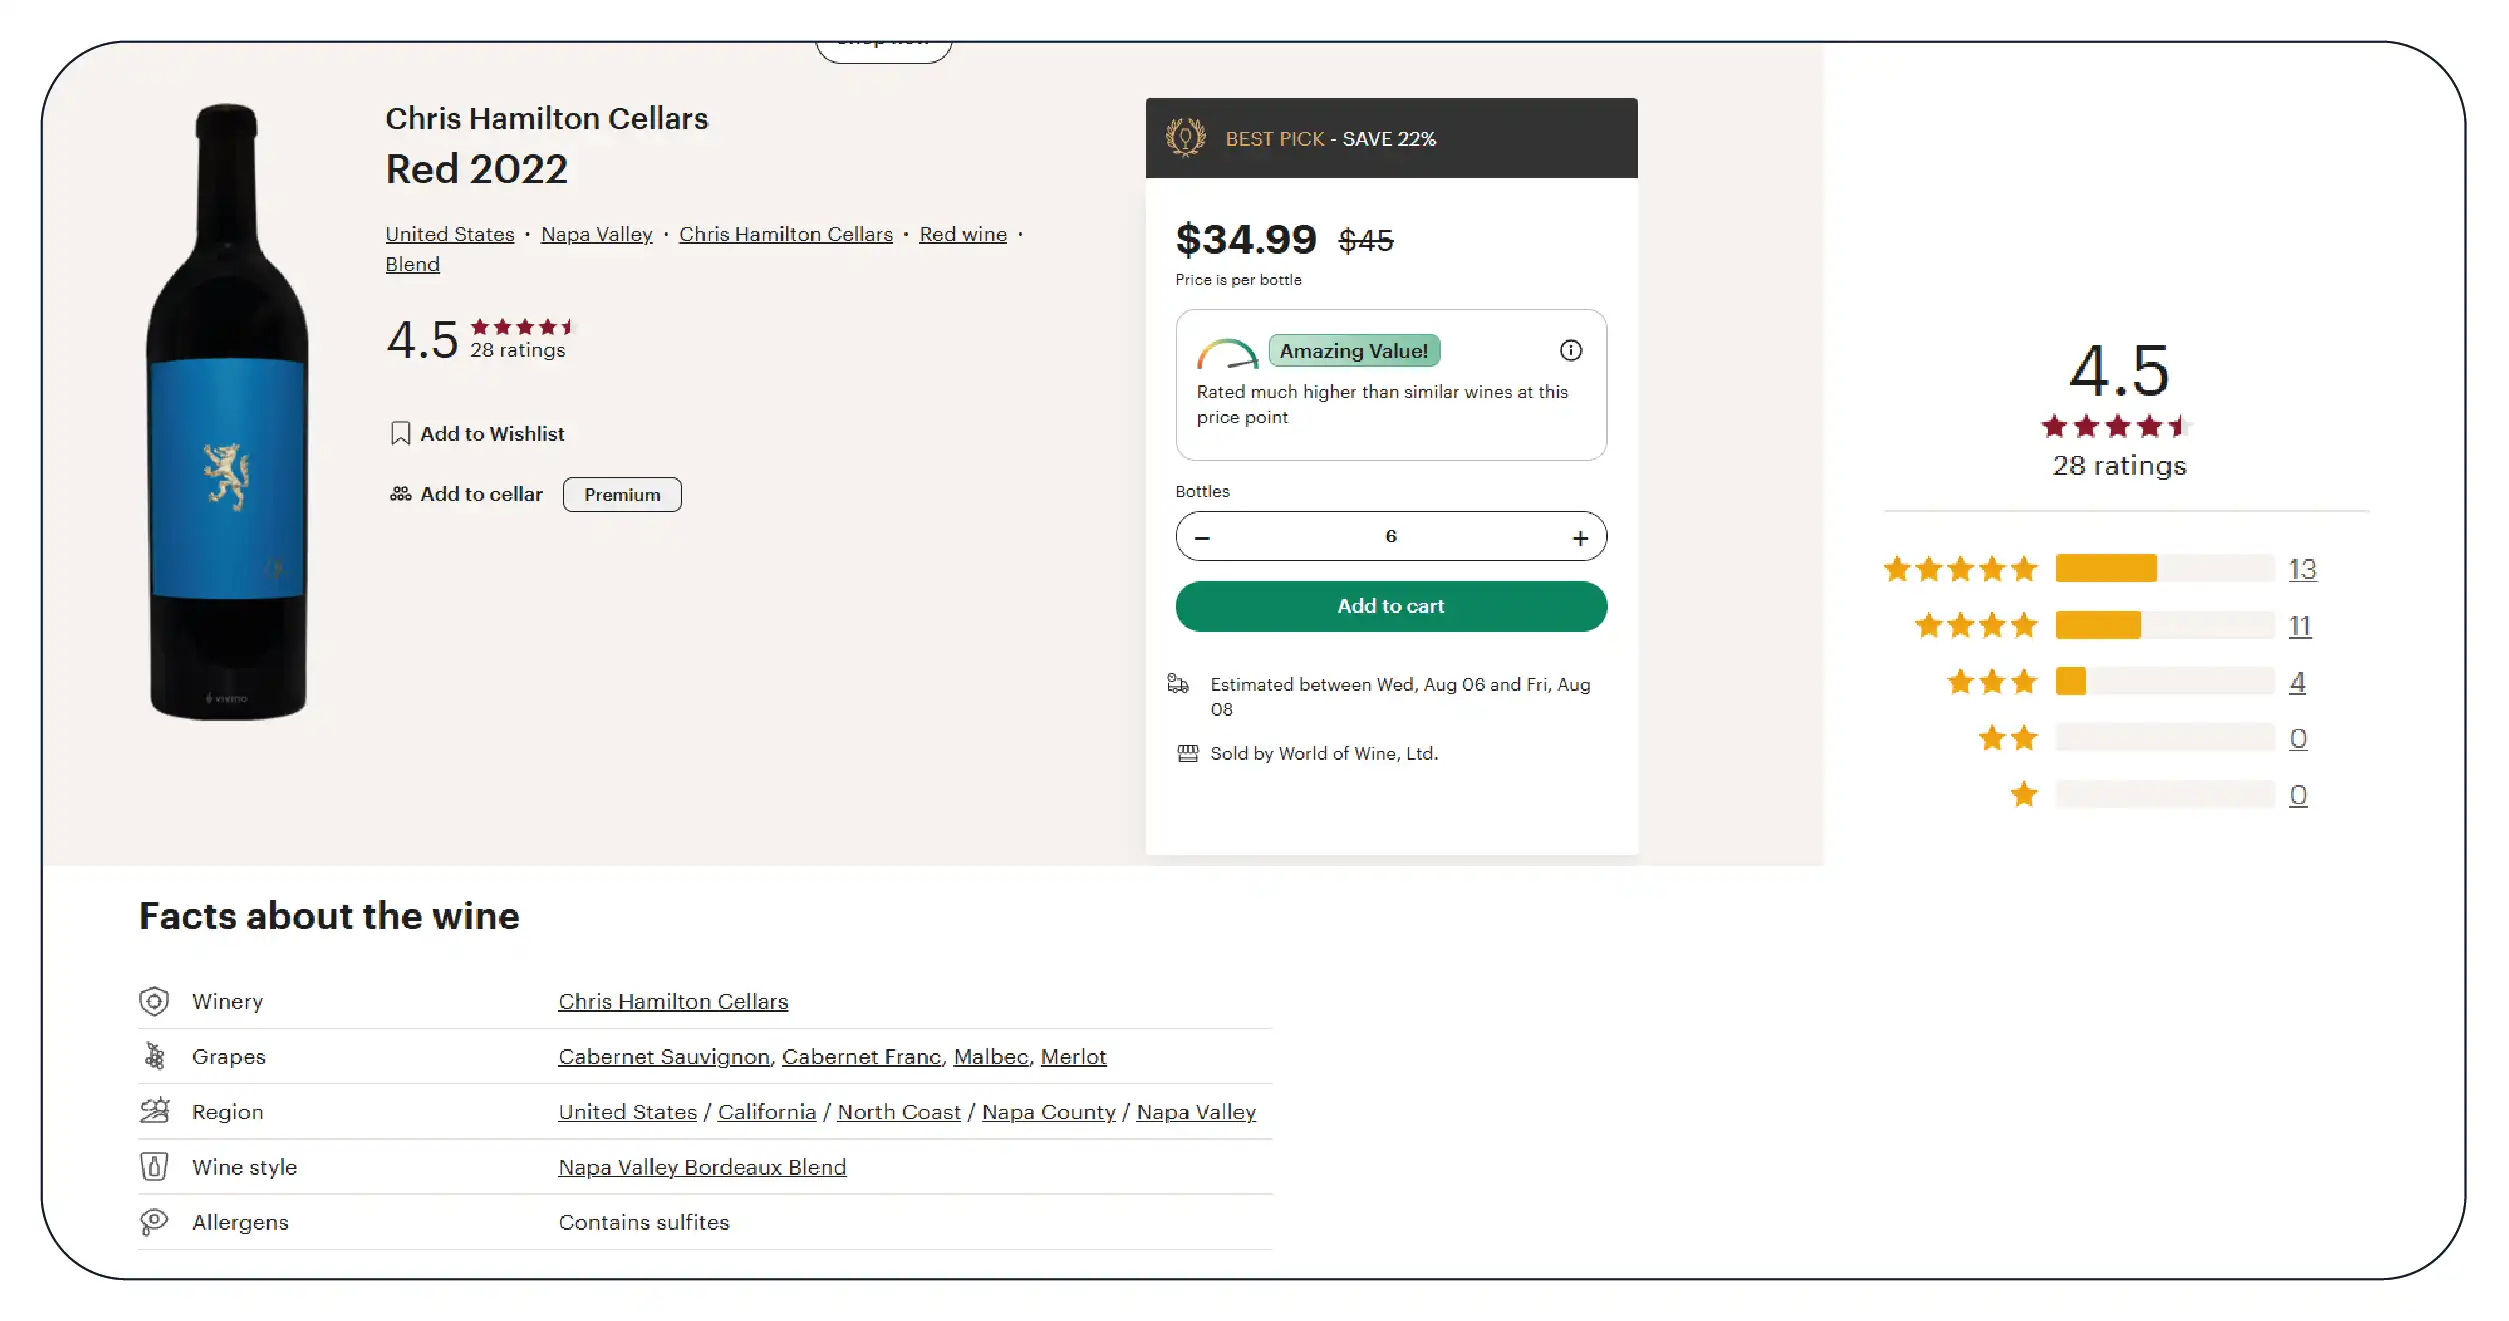The height and width of the screenshot is (1321, 2509).
Task: Click the delivery truck icon
Action: [1178, 684]
